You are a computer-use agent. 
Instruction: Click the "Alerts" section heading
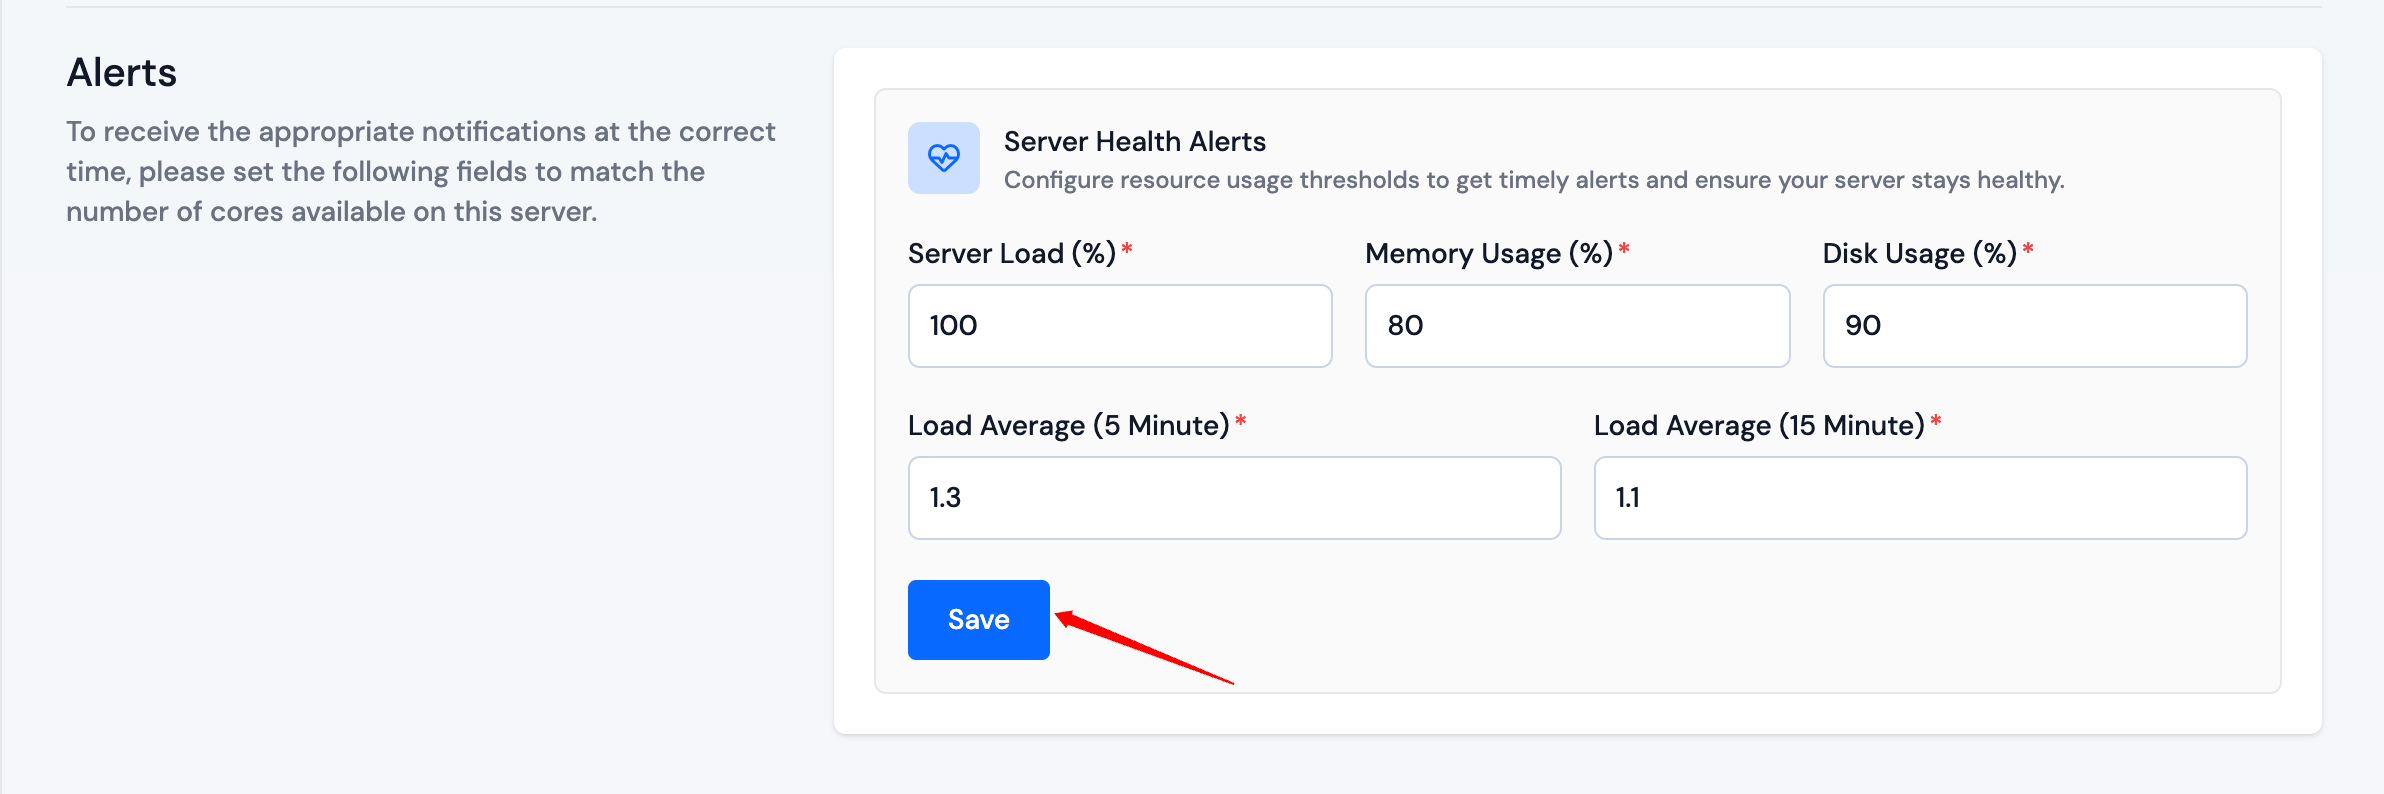point(122,73)
